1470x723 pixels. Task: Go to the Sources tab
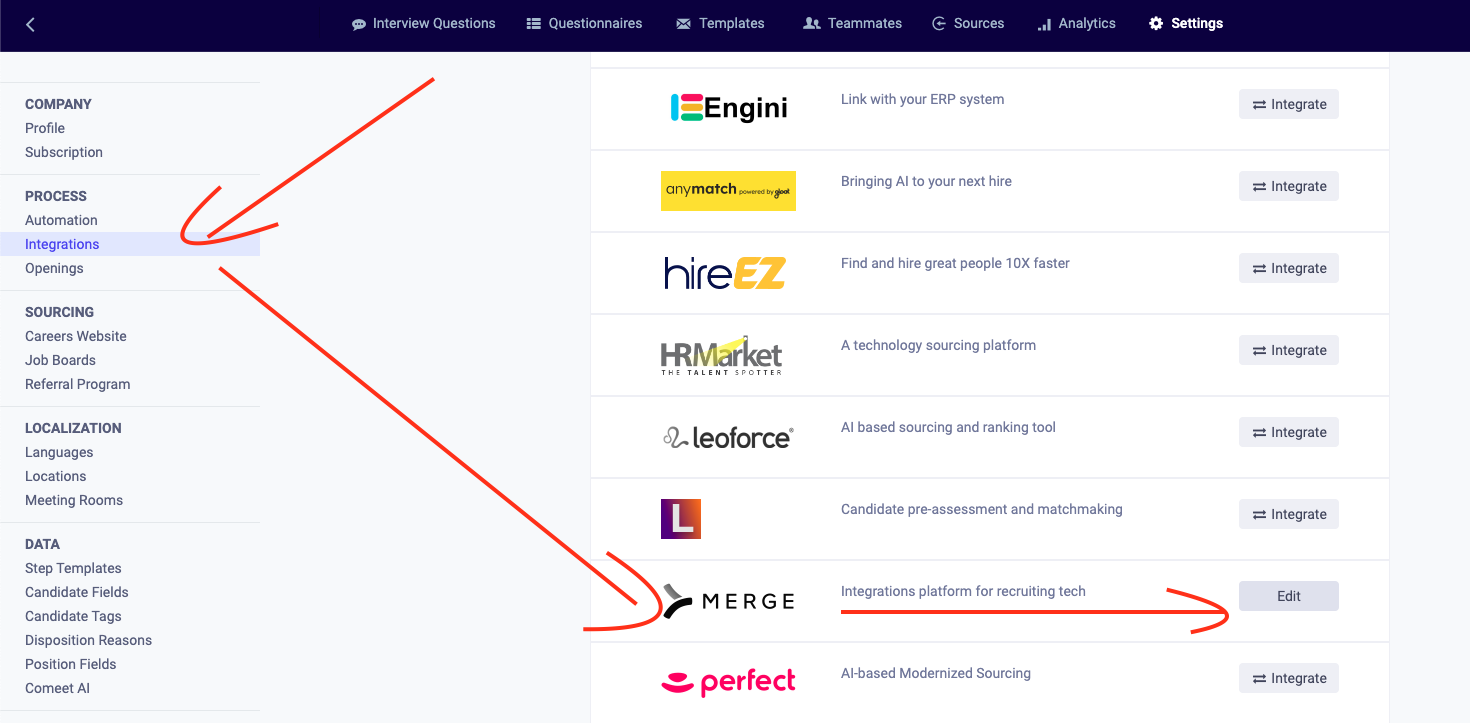(x=968, y=24)
